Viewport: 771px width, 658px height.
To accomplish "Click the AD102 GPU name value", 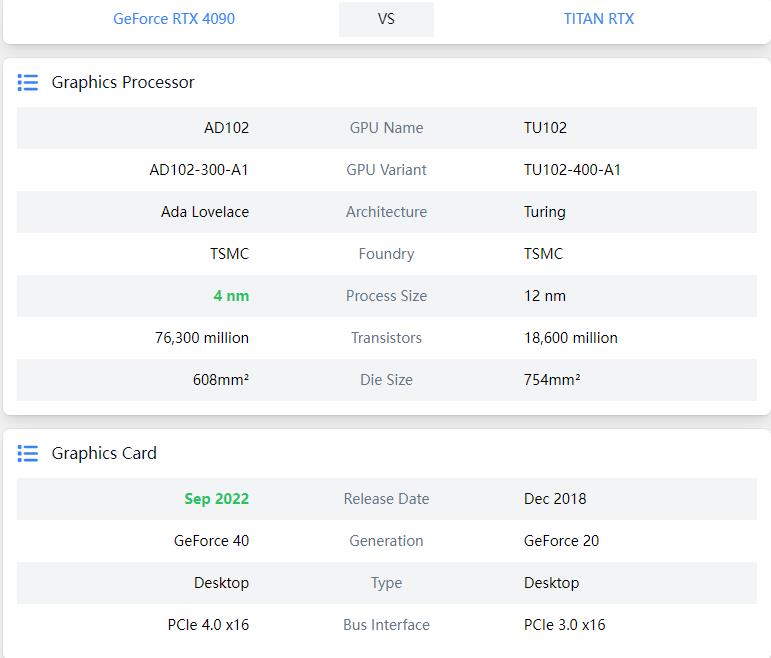I will click(226, 128).
